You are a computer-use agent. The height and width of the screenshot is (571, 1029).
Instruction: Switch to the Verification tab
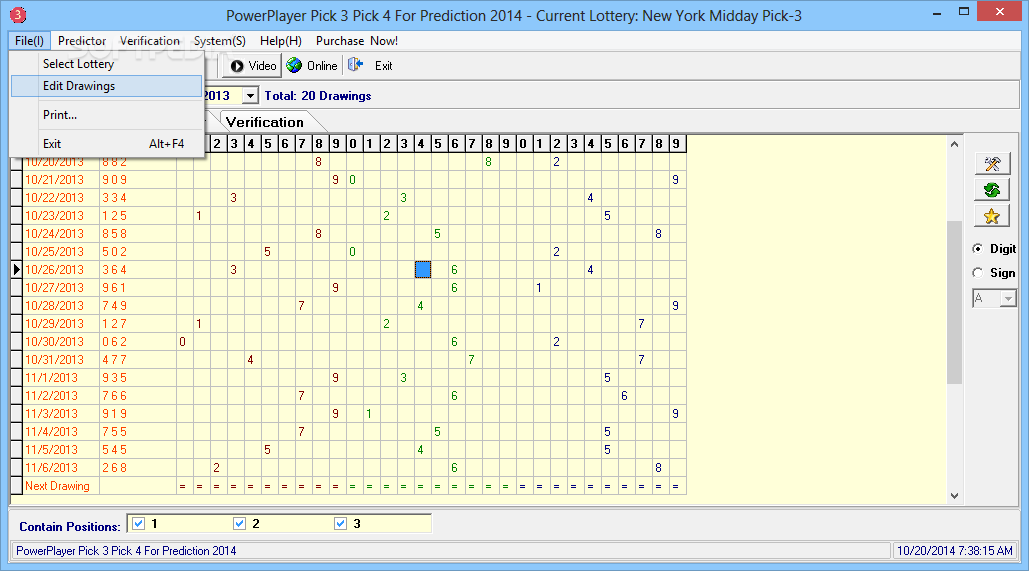(265, 122)
